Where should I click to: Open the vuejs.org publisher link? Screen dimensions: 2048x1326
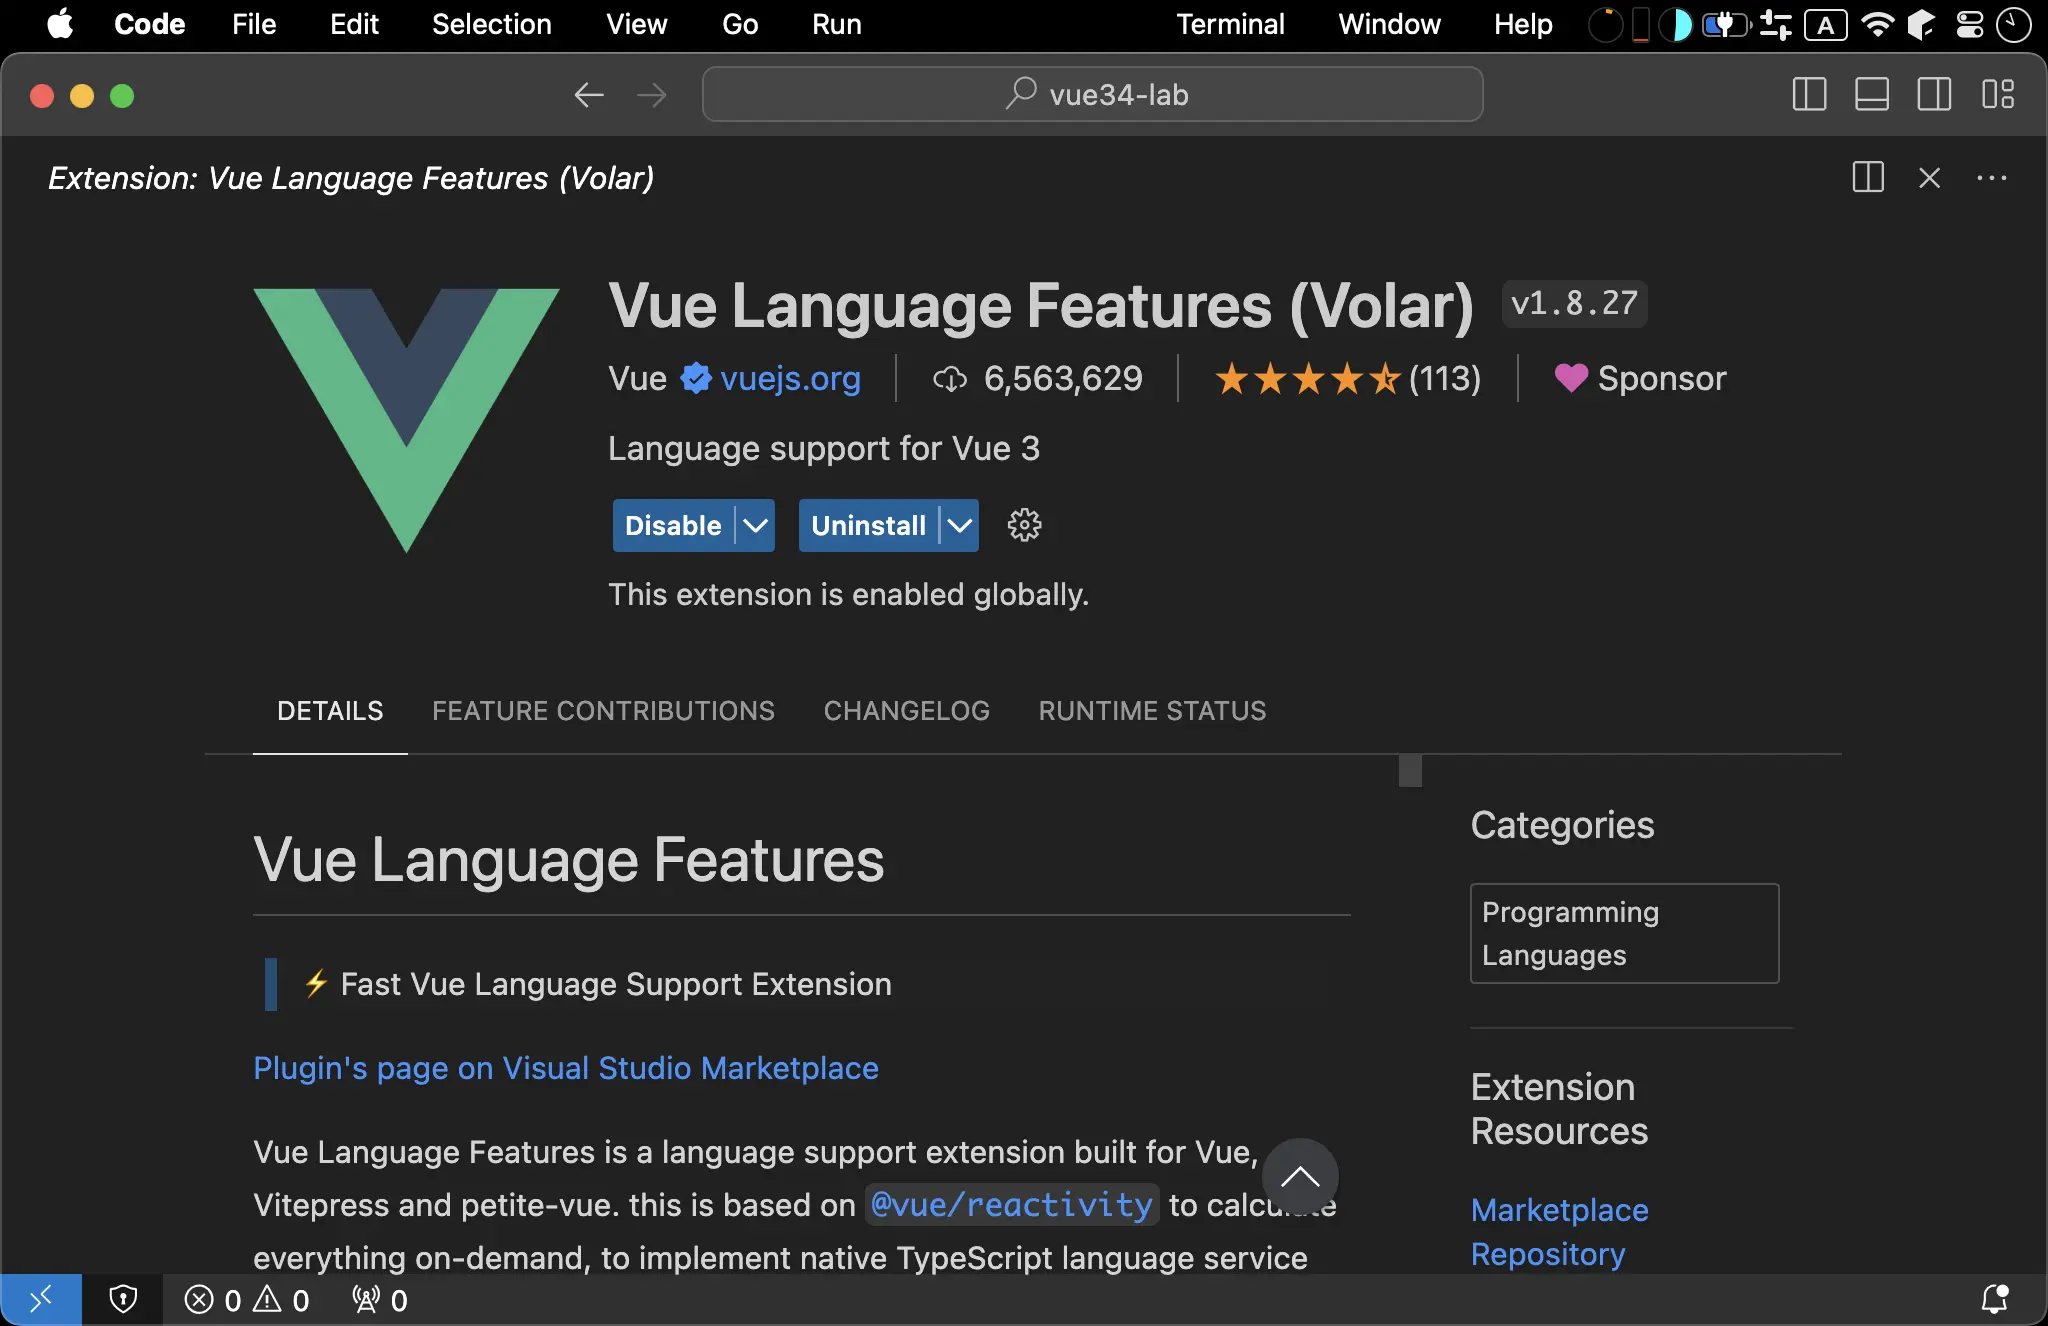[x=790, y=379]
